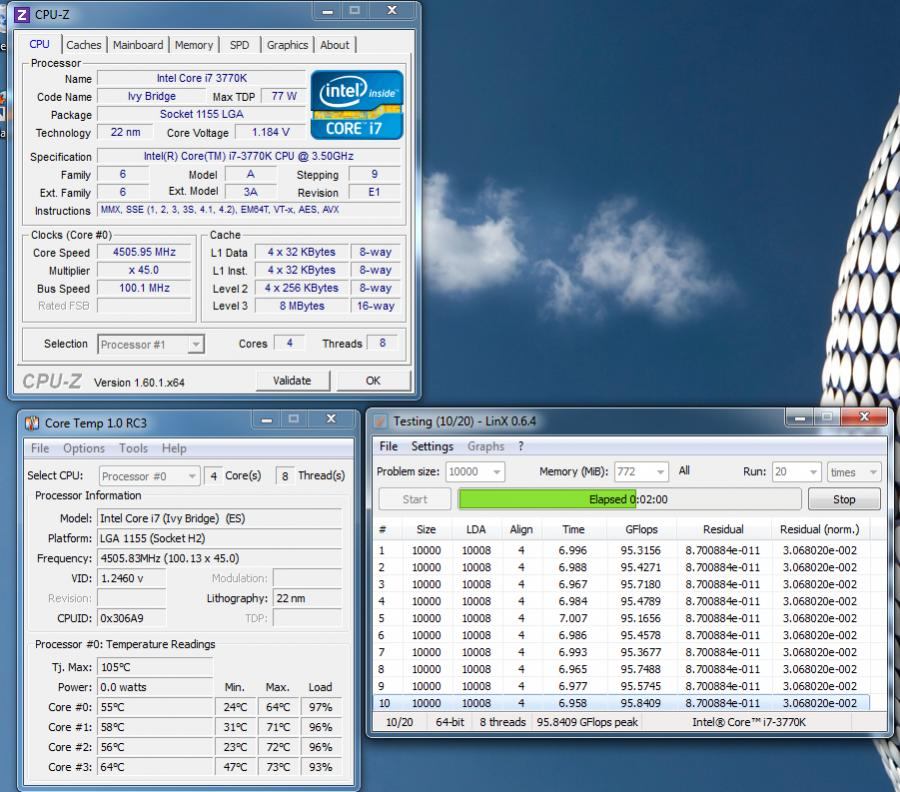Click the OK button in CPU-Z

(x=373, y=381)
